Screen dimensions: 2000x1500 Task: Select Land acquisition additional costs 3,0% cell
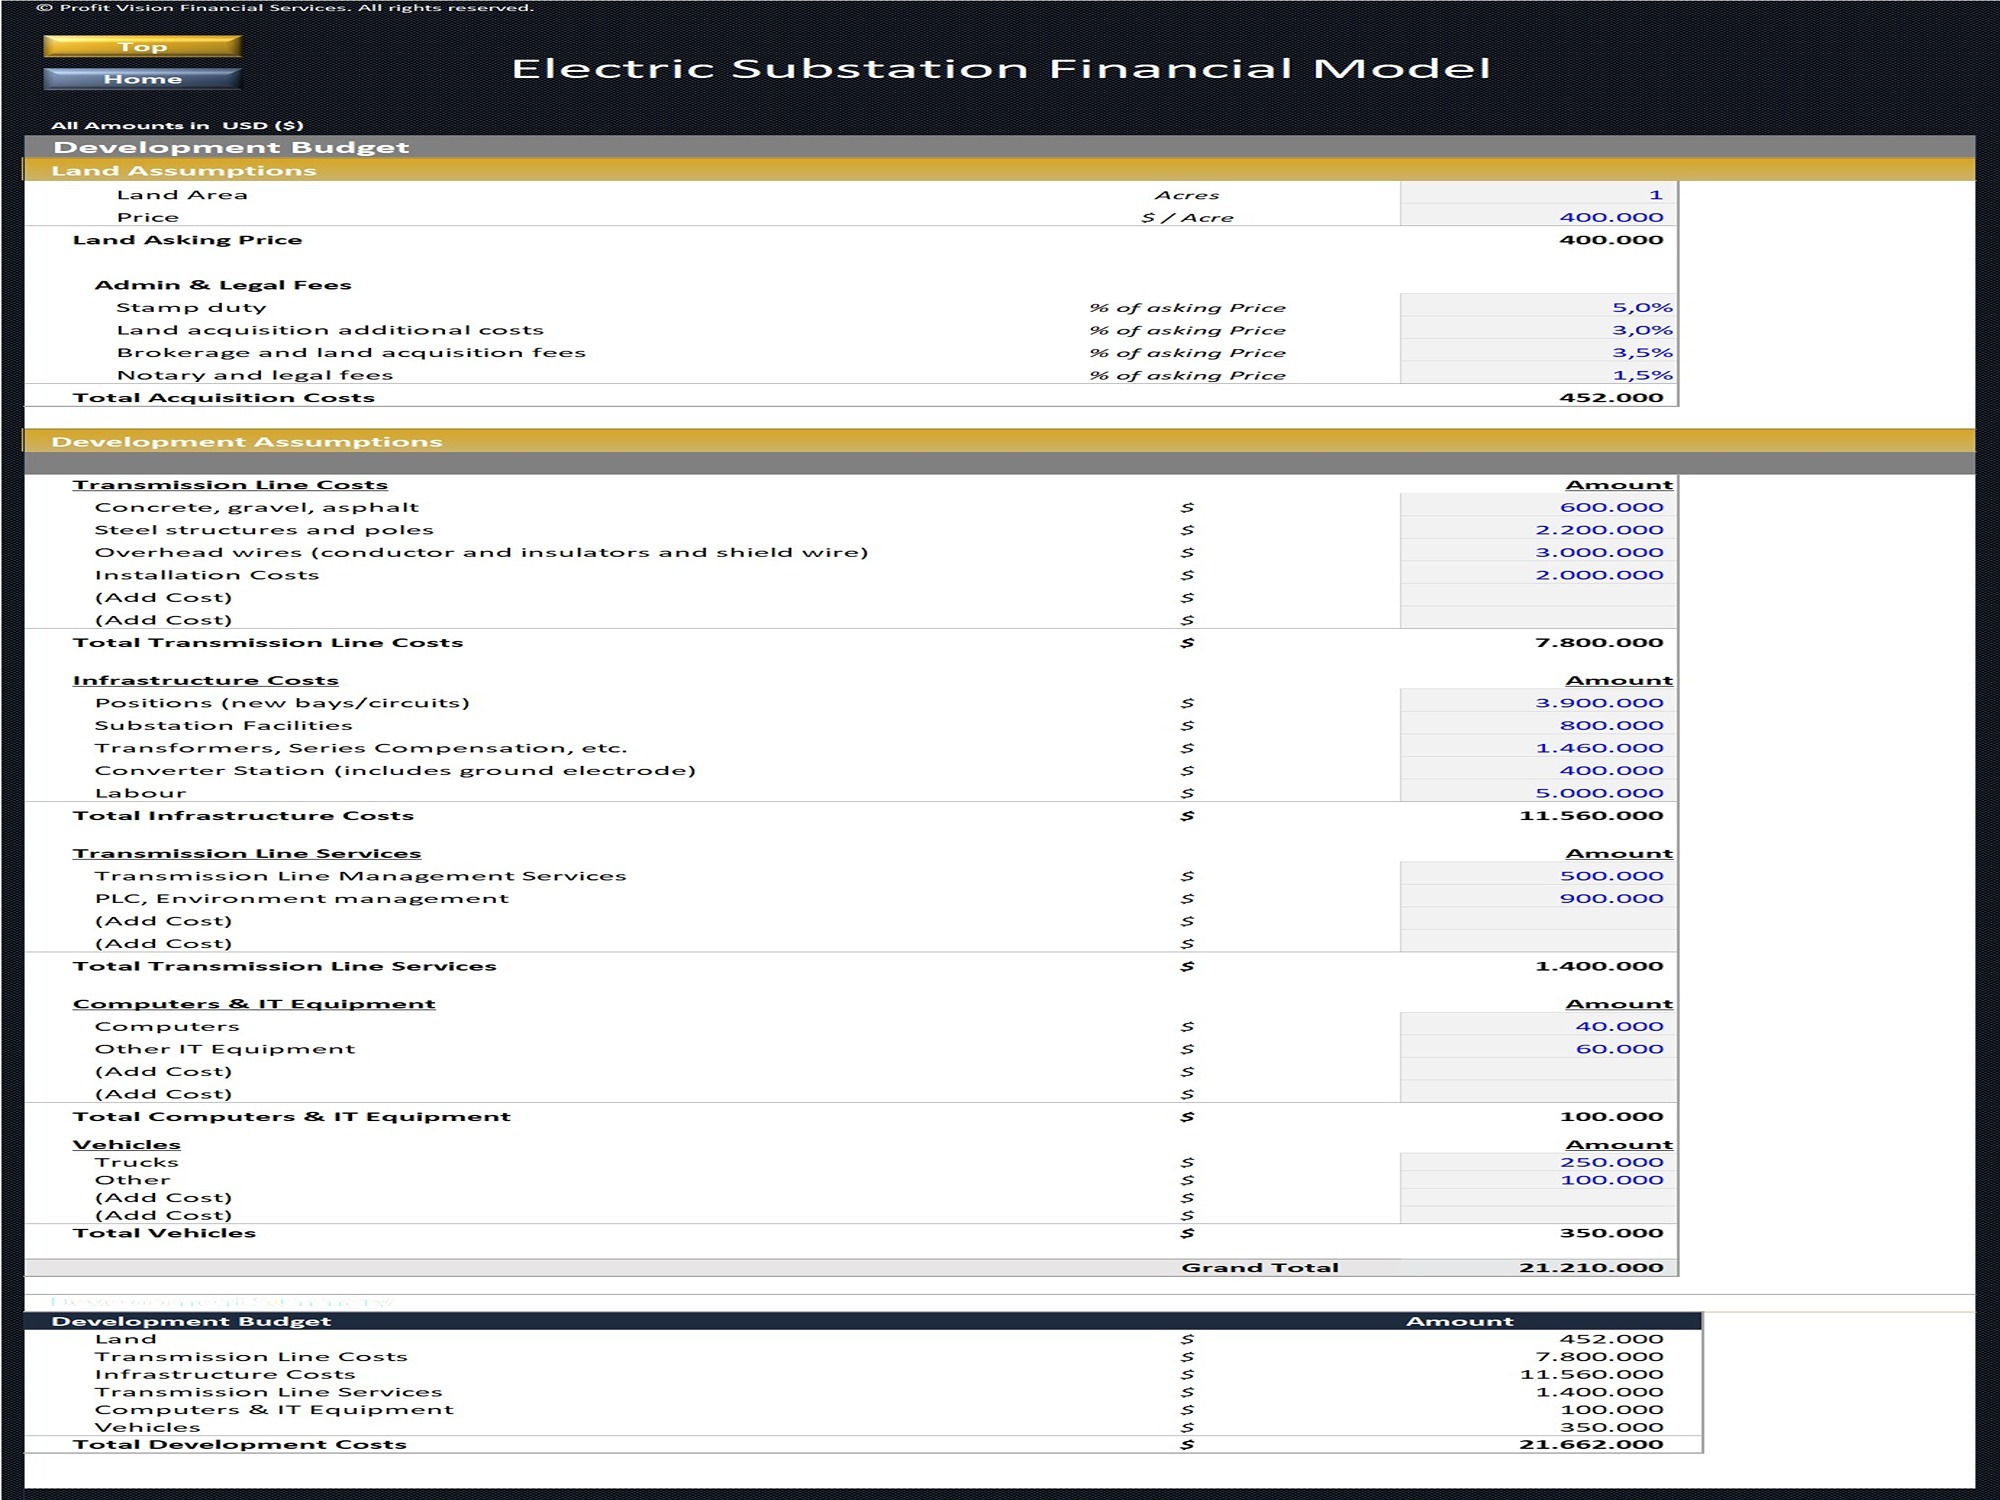pyautogui.click(x=1538, y=330)
